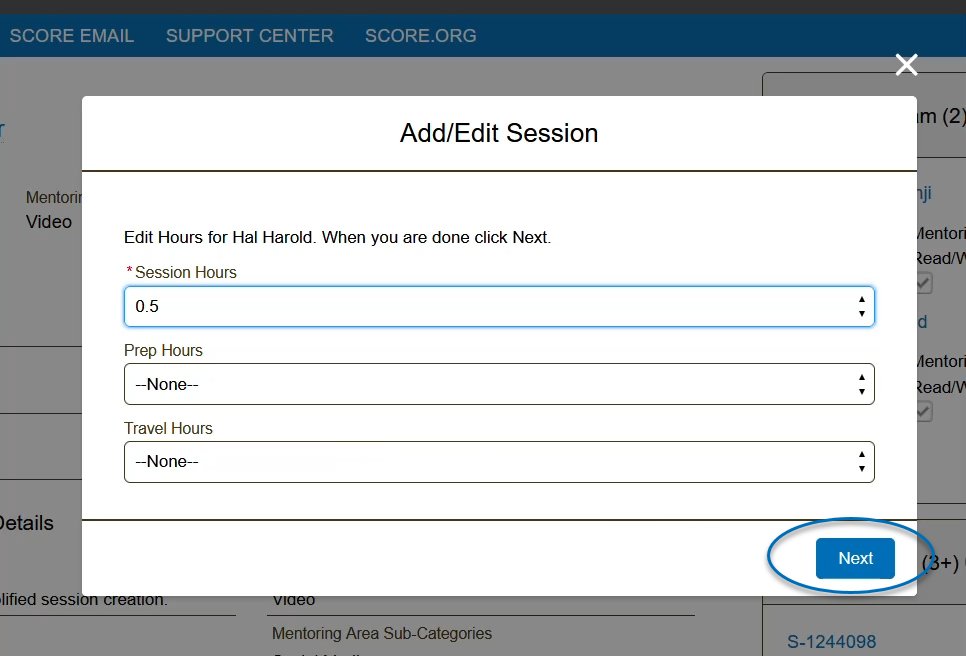This screenshot has height=656, width=966.
Task: Open SCORE EMAIL in the top menu
Action: coord(71,36)
